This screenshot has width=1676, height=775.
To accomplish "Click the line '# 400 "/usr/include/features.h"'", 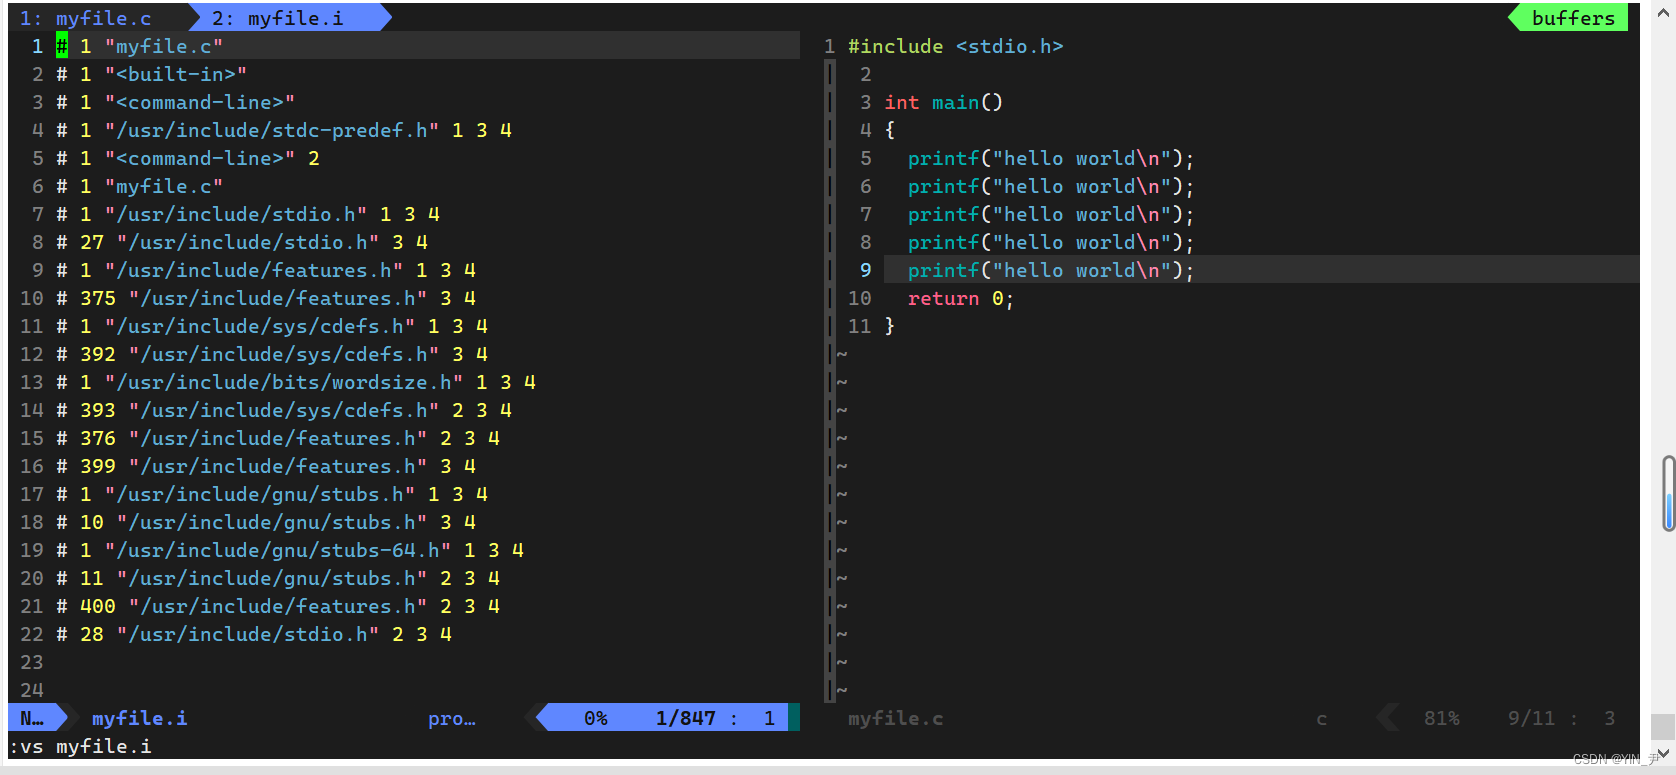I will (x=278, y=606).
